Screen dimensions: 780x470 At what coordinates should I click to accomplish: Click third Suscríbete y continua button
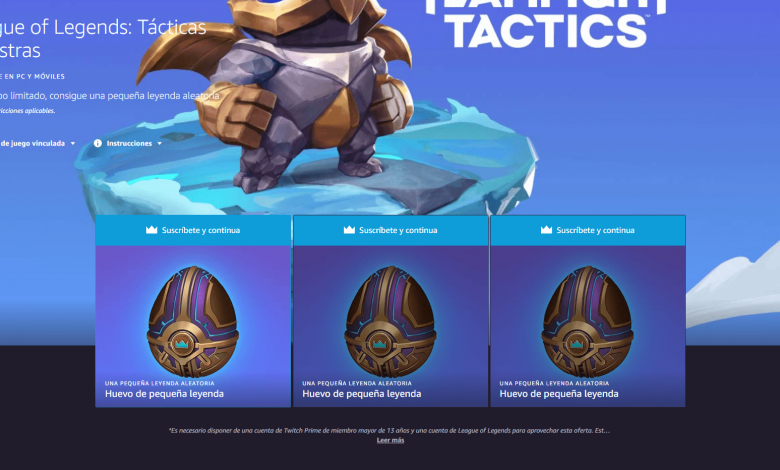pos(588,230)
